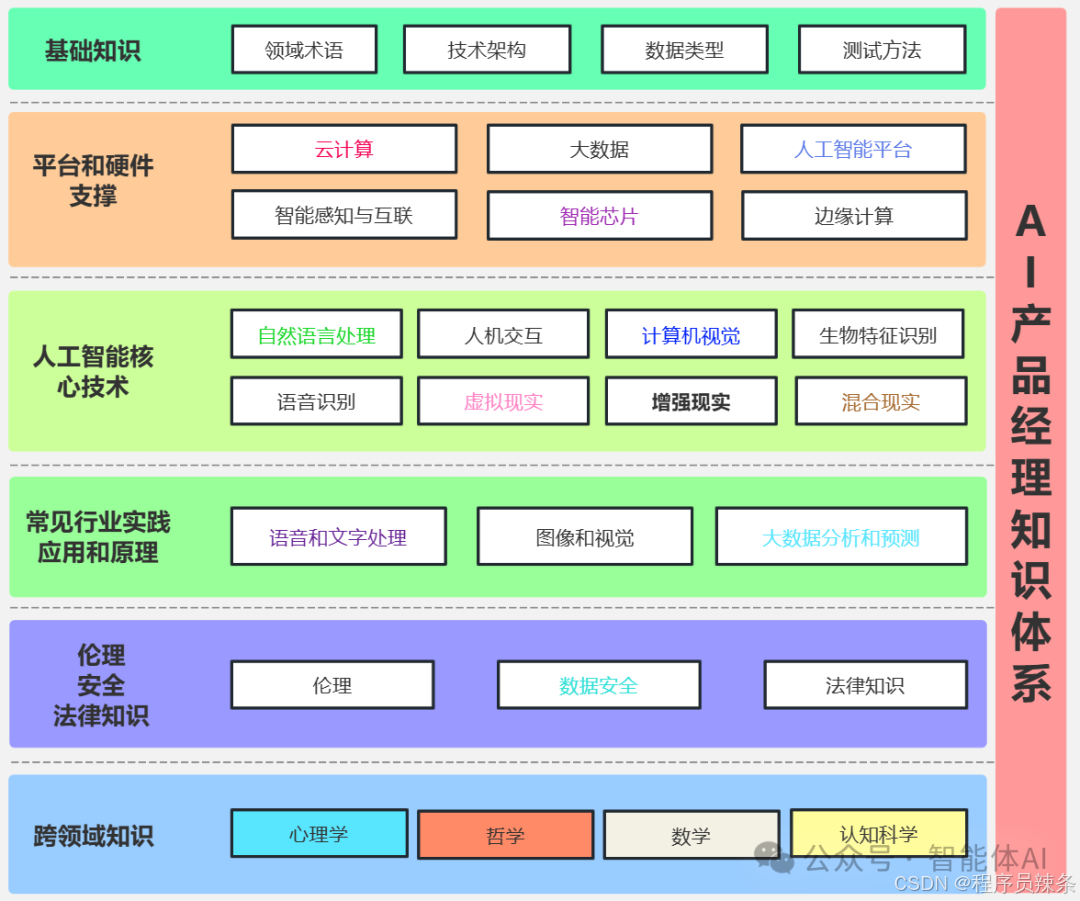
Task: Switch to the 伦理安全法律知识 section
Action: click(101, 685)
